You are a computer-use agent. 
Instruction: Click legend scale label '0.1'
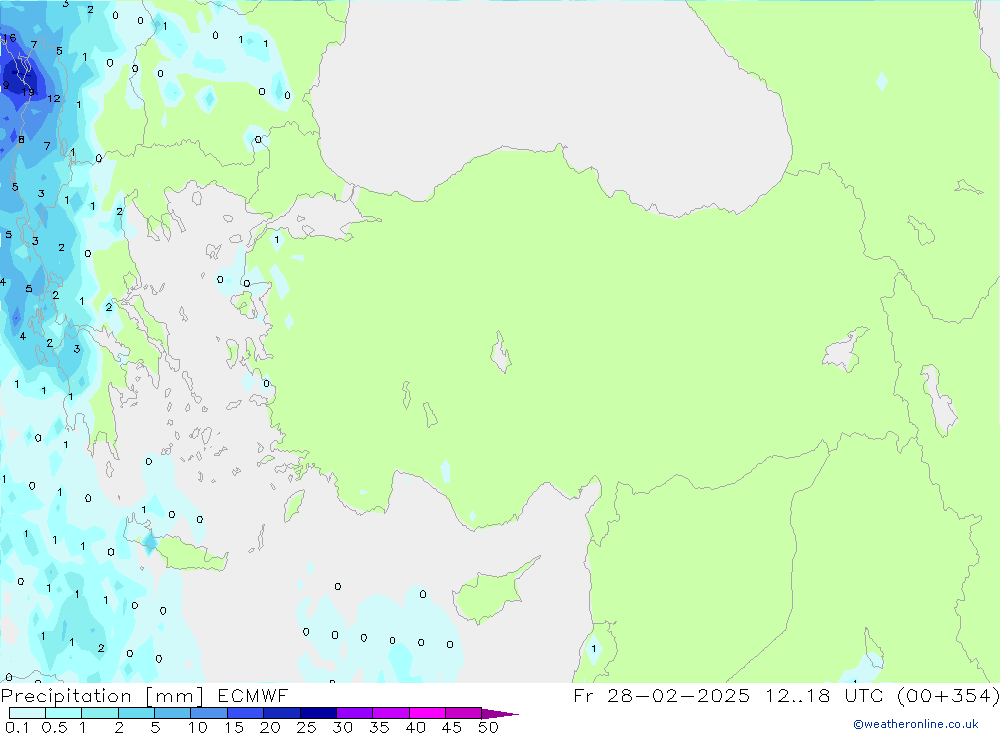(17, 727)
